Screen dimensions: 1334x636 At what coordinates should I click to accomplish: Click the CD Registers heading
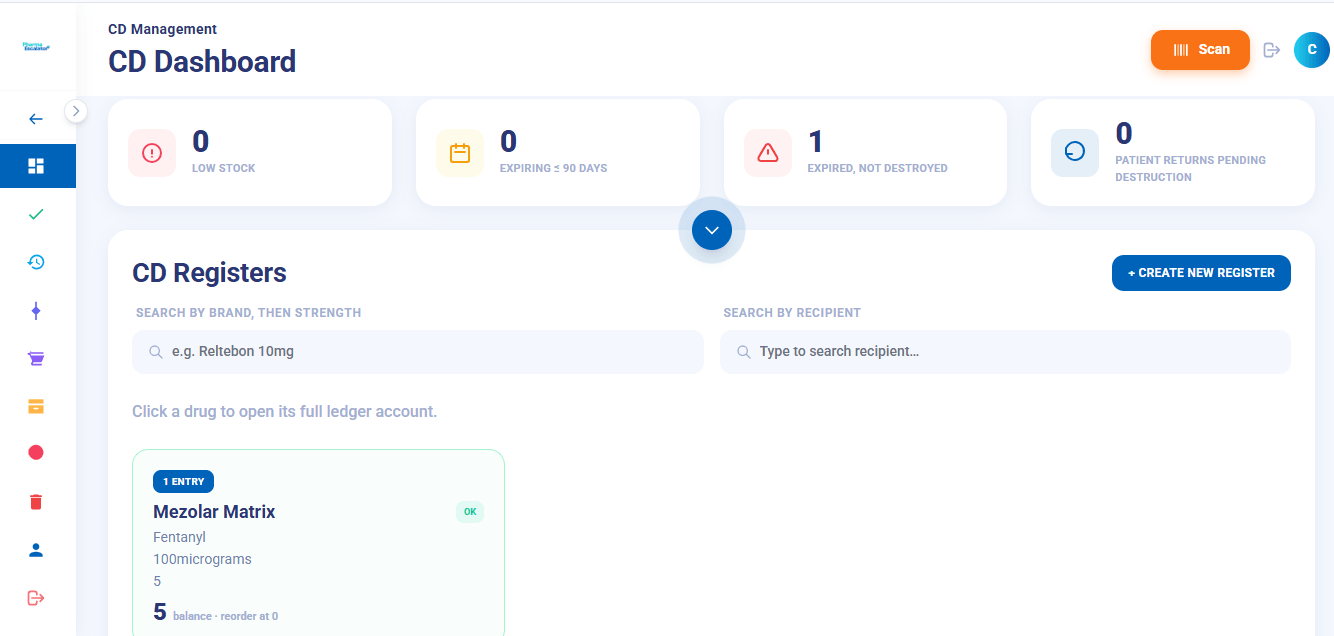click(x=209, y=273)
